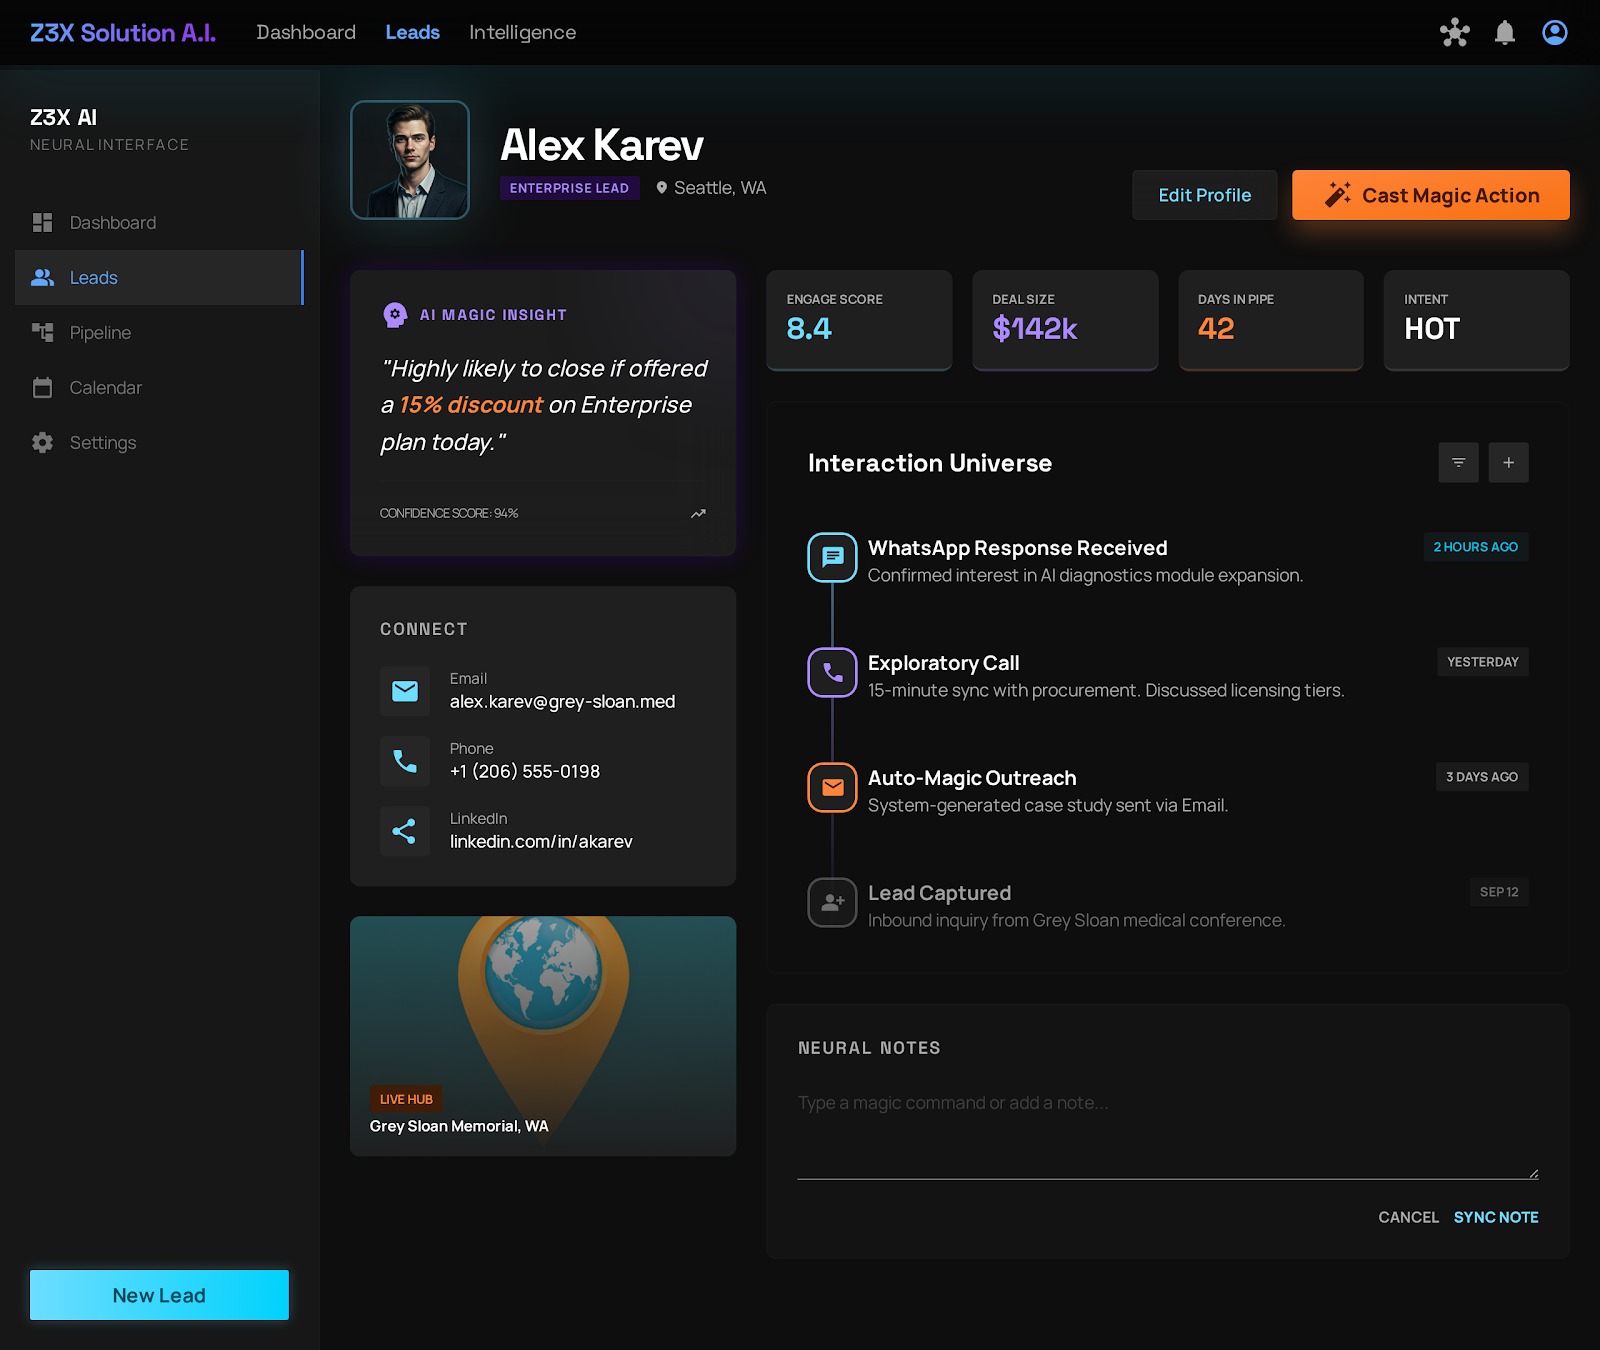Open the user account avatar icon
1600x1350 pixels.
1554,33
